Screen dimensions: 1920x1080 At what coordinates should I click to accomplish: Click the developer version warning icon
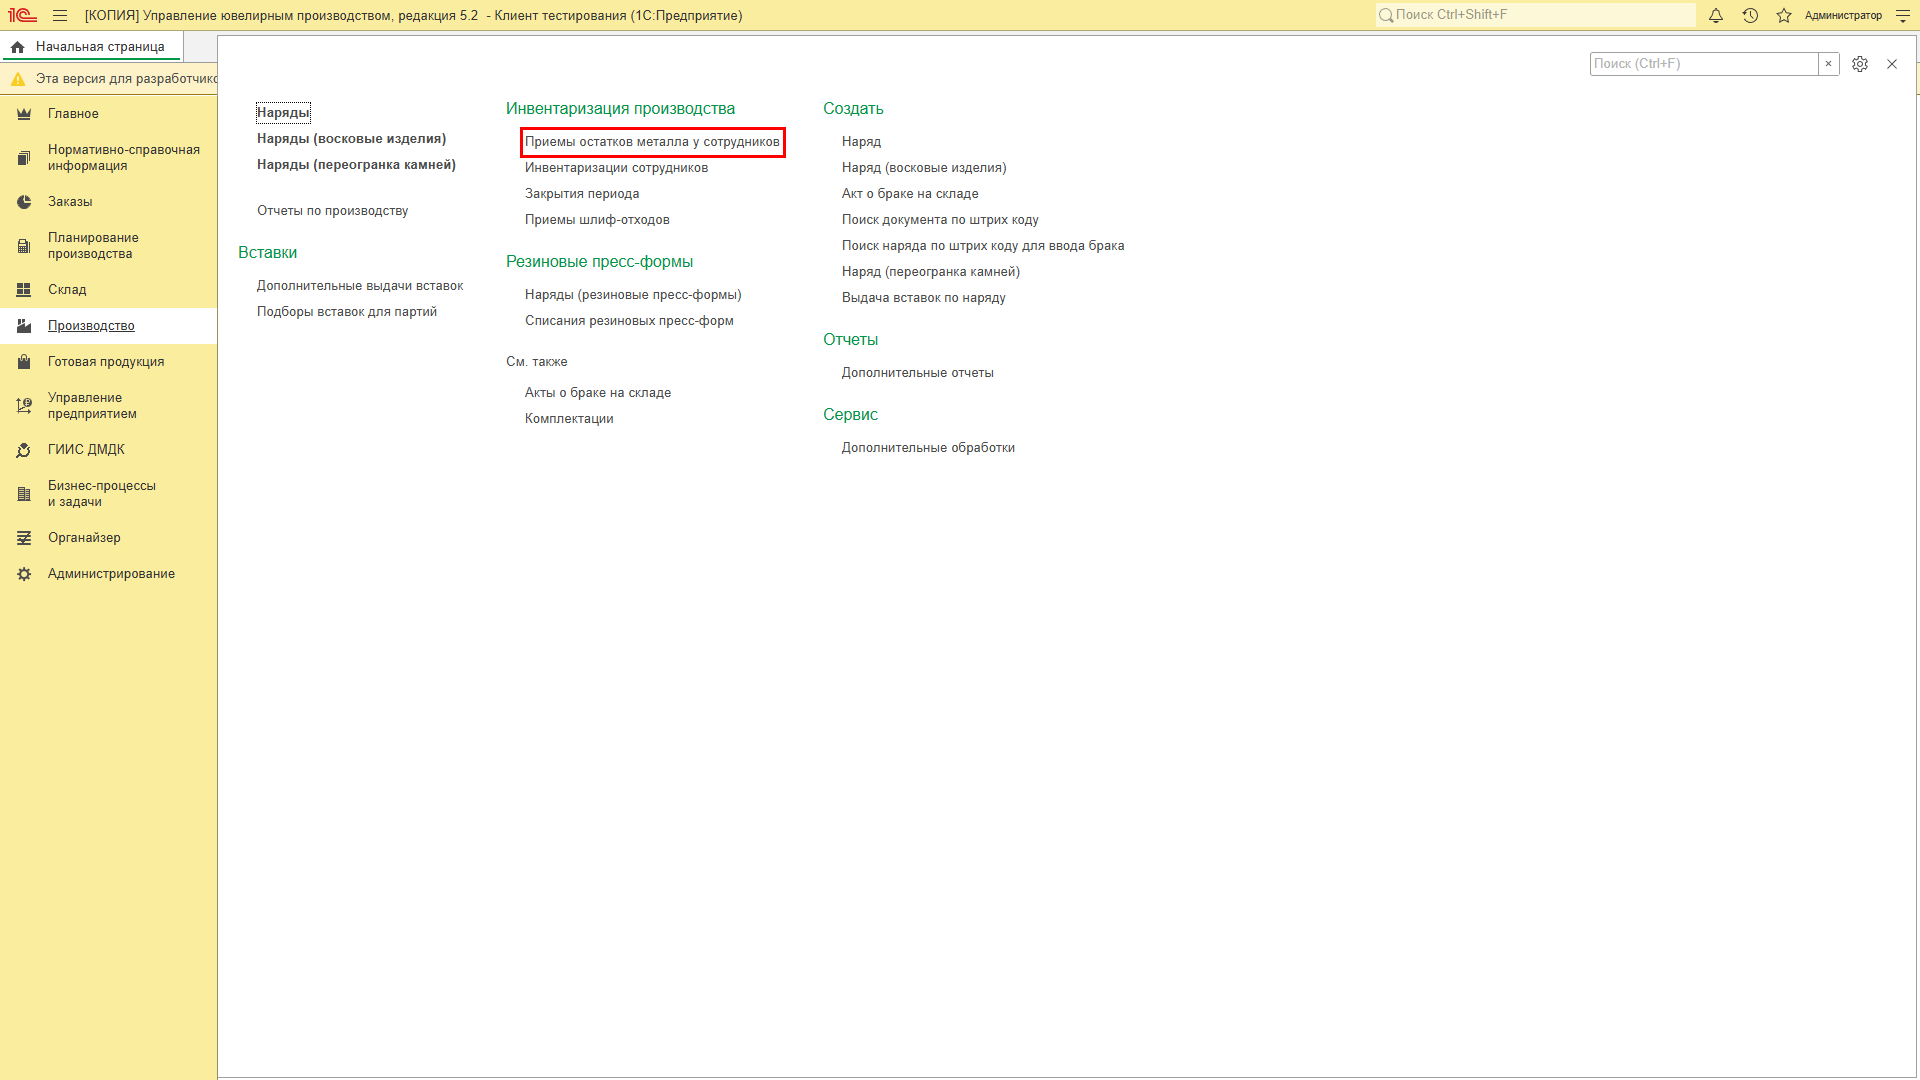tap(18, 79)
